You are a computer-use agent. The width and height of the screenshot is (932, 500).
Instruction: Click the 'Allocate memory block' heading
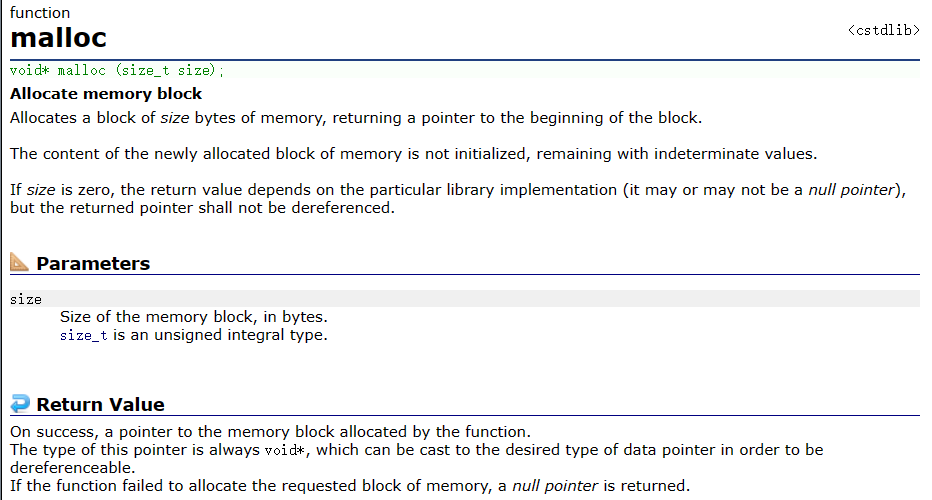[x=106, y=94]
